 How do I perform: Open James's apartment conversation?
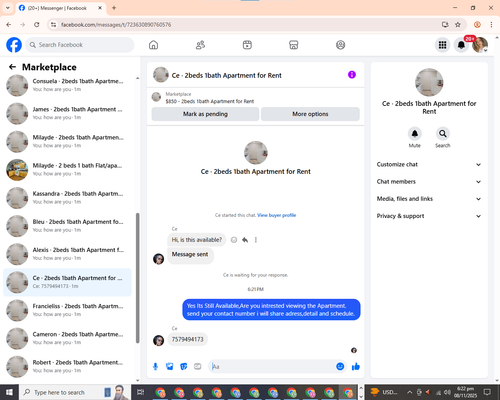[67, 113]
